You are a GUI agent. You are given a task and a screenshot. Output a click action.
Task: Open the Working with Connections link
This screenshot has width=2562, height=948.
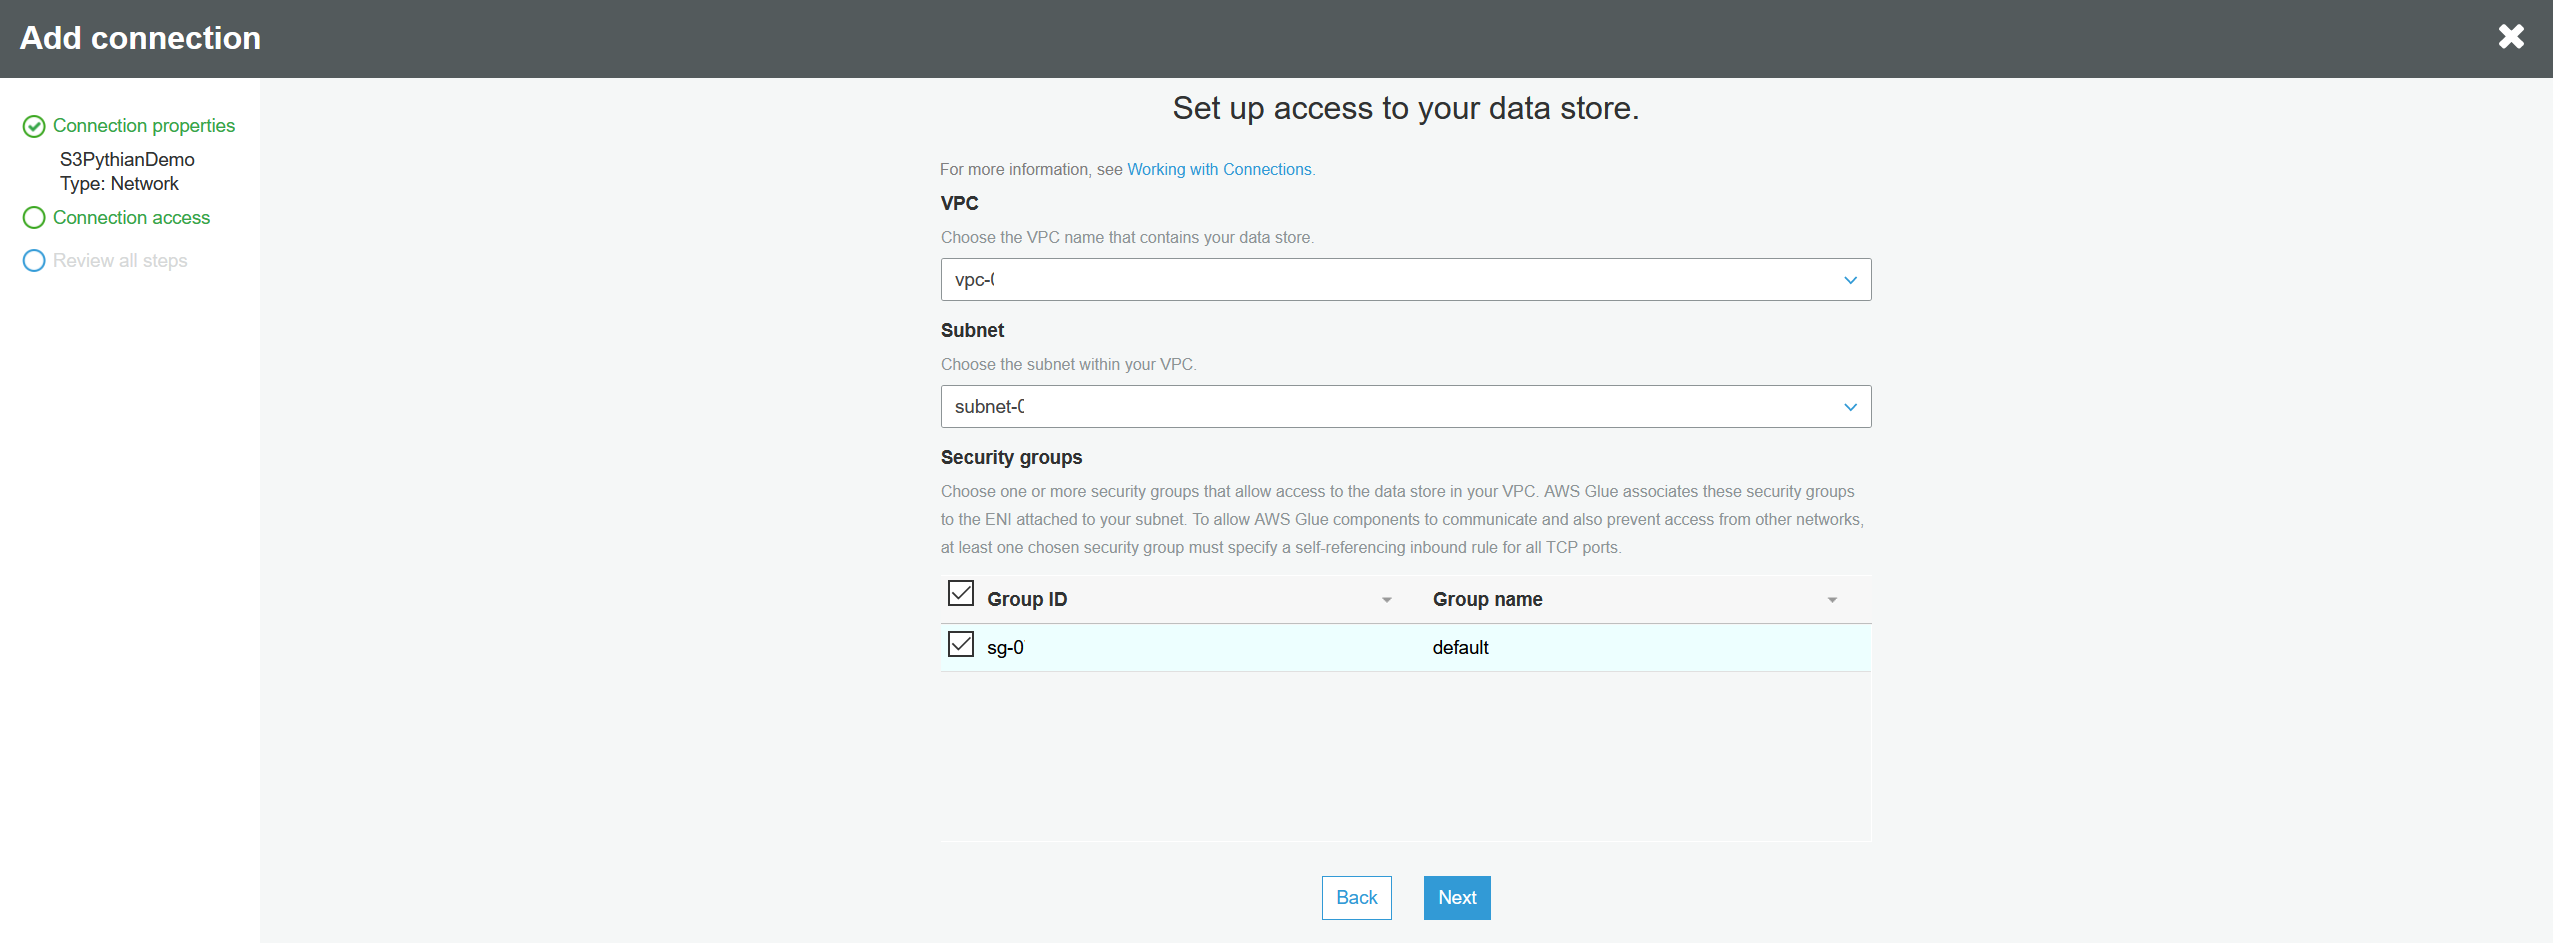coord(1219,170)
